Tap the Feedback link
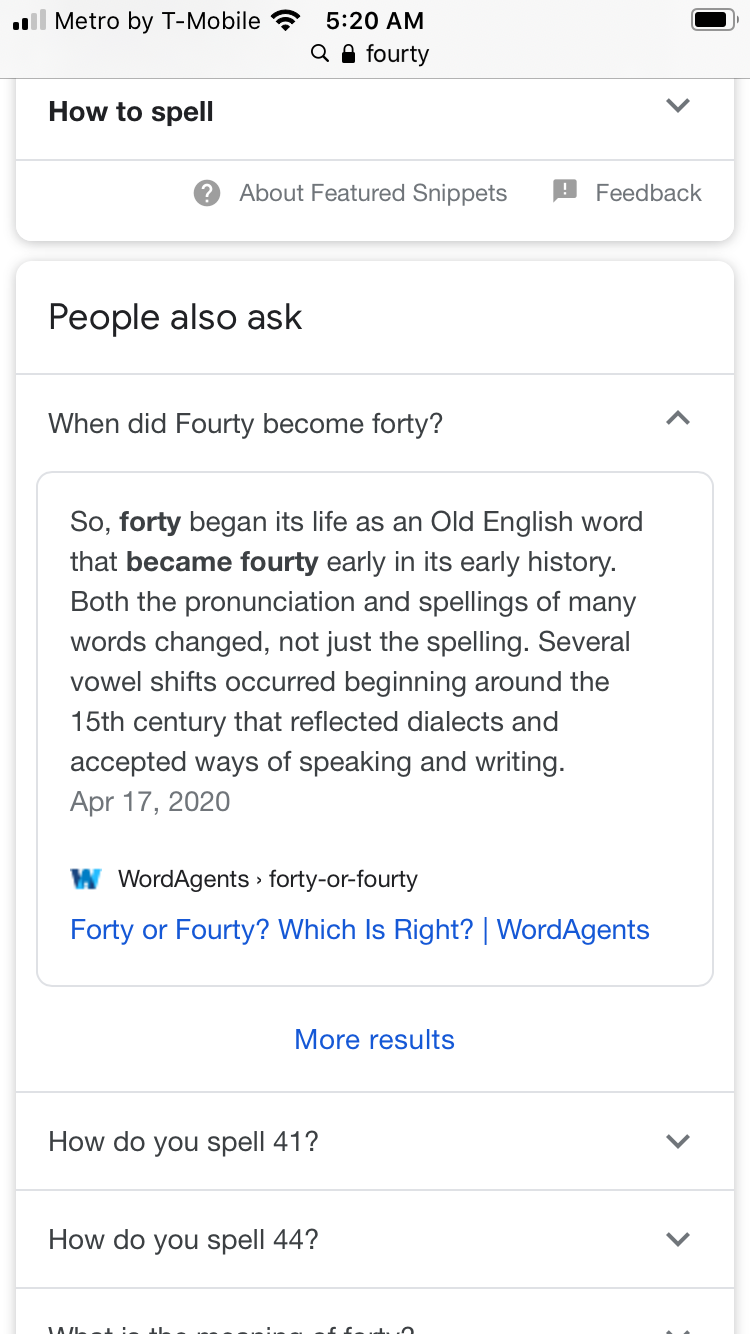The height and width of the screenshot is (1334, 750). 648,193
